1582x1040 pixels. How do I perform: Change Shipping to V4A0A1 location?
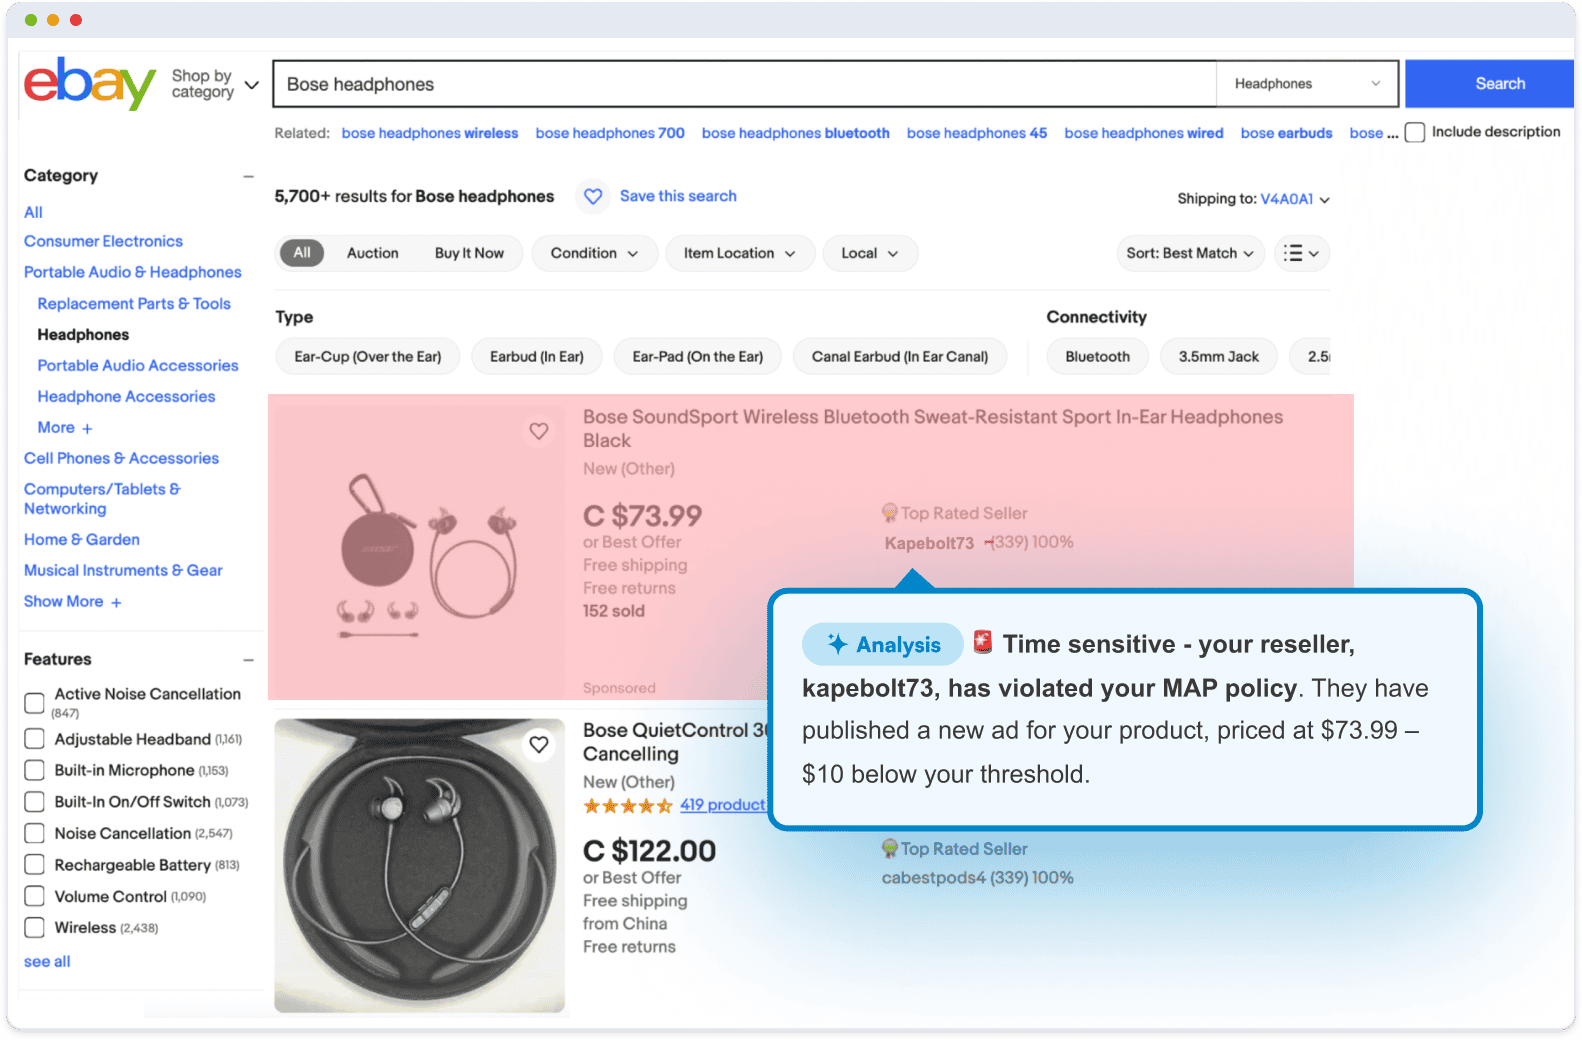click(x=1295, y=199)
